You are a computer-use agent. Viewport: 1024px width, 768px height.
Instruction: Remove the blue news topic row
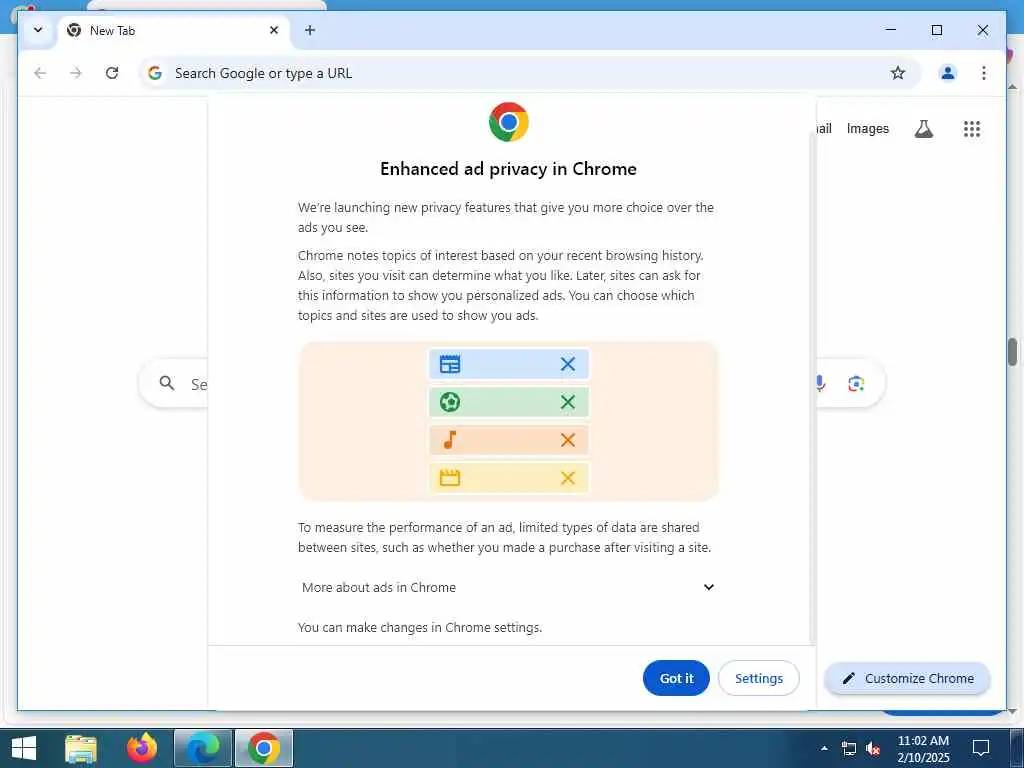coord(568,364)
